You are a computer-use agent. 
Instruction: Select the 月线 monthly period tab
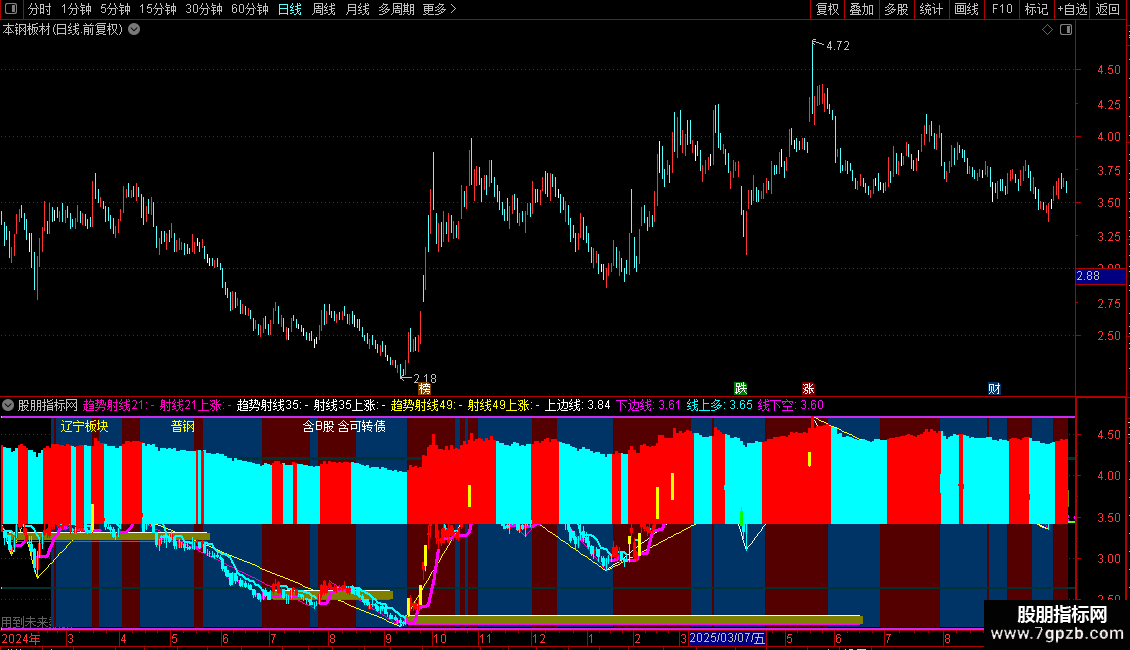click(357, 9)
